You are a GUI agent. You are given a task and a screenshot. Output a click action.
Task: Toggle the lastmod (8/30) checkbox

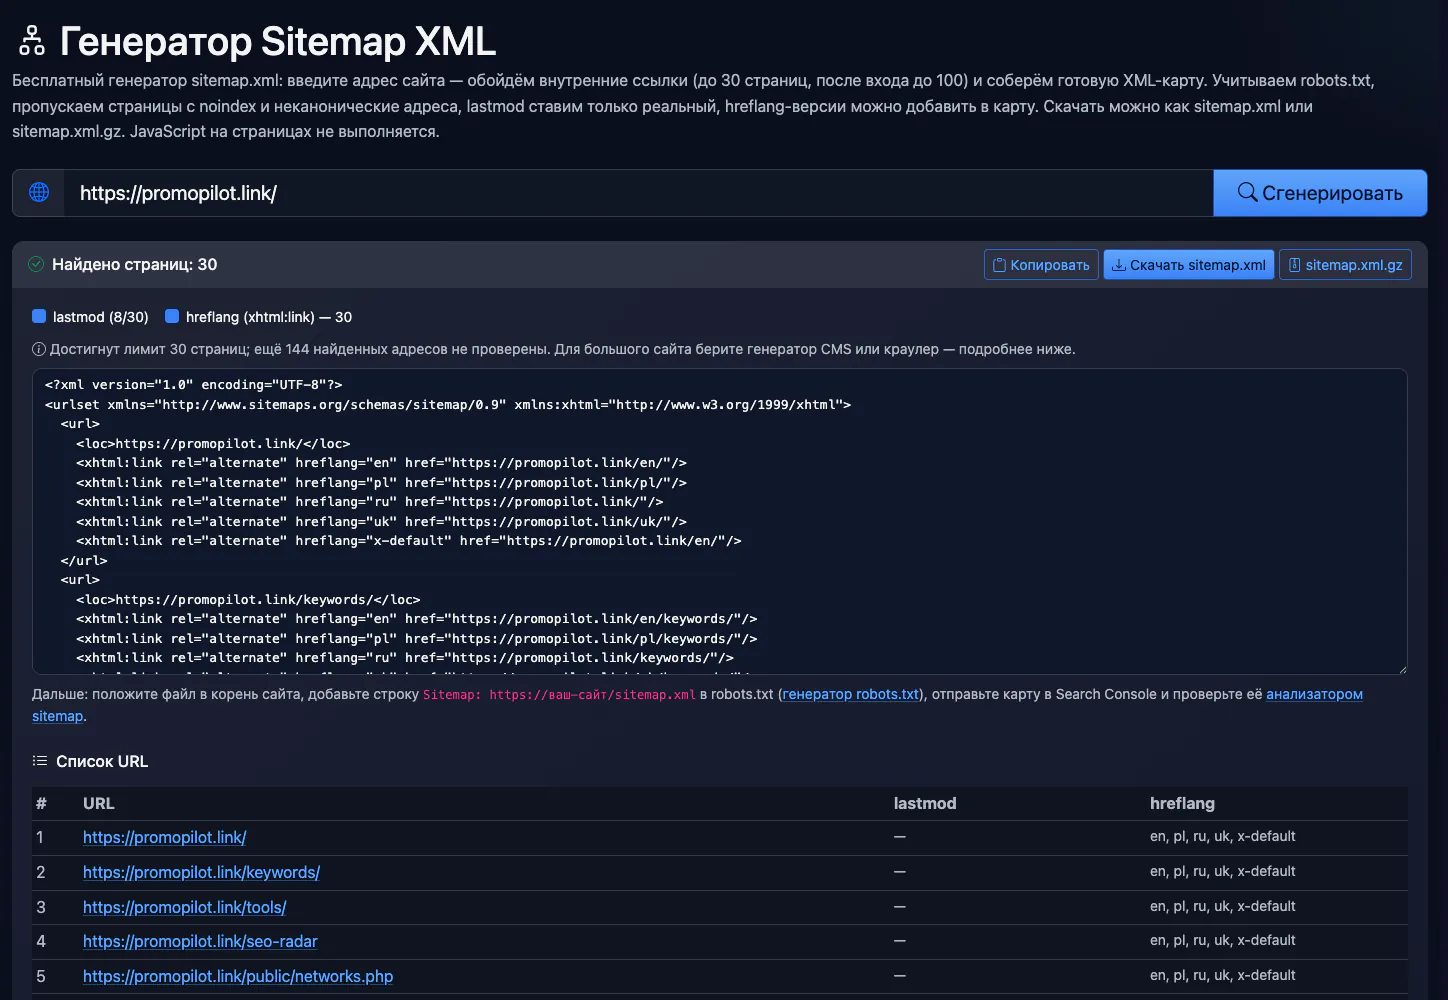tap(39, 316)
